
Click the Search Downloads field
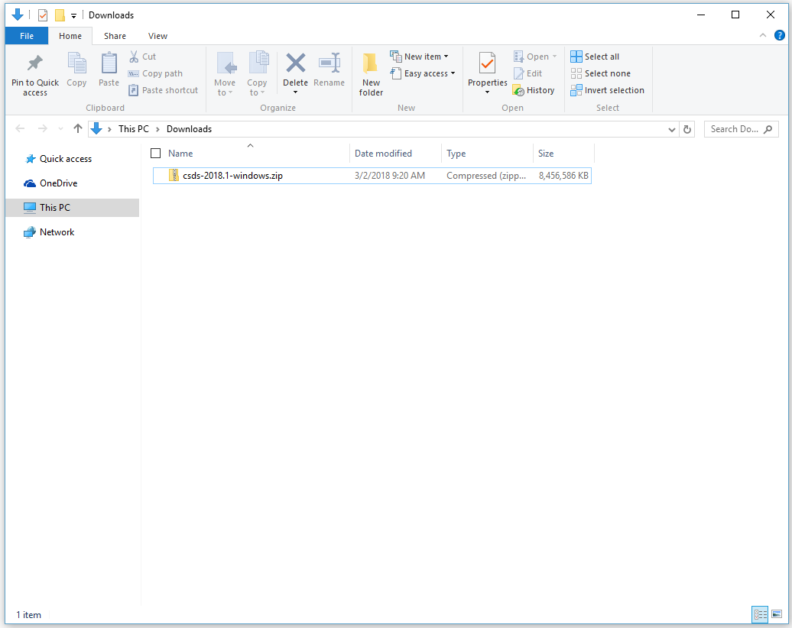tap(736, 129)
